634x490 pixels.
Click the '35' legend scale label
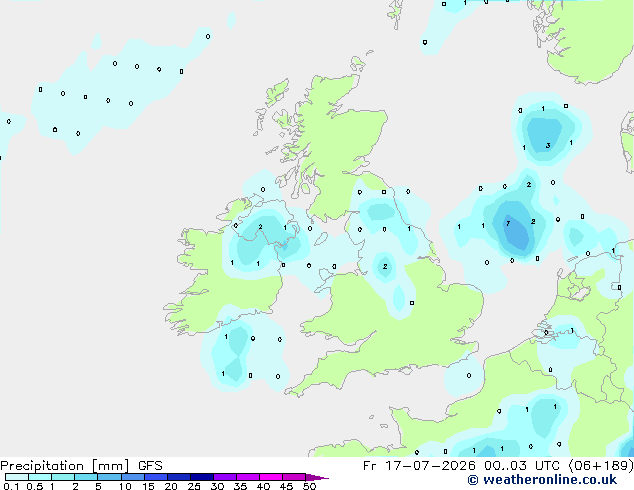click(x=240, y=486)
